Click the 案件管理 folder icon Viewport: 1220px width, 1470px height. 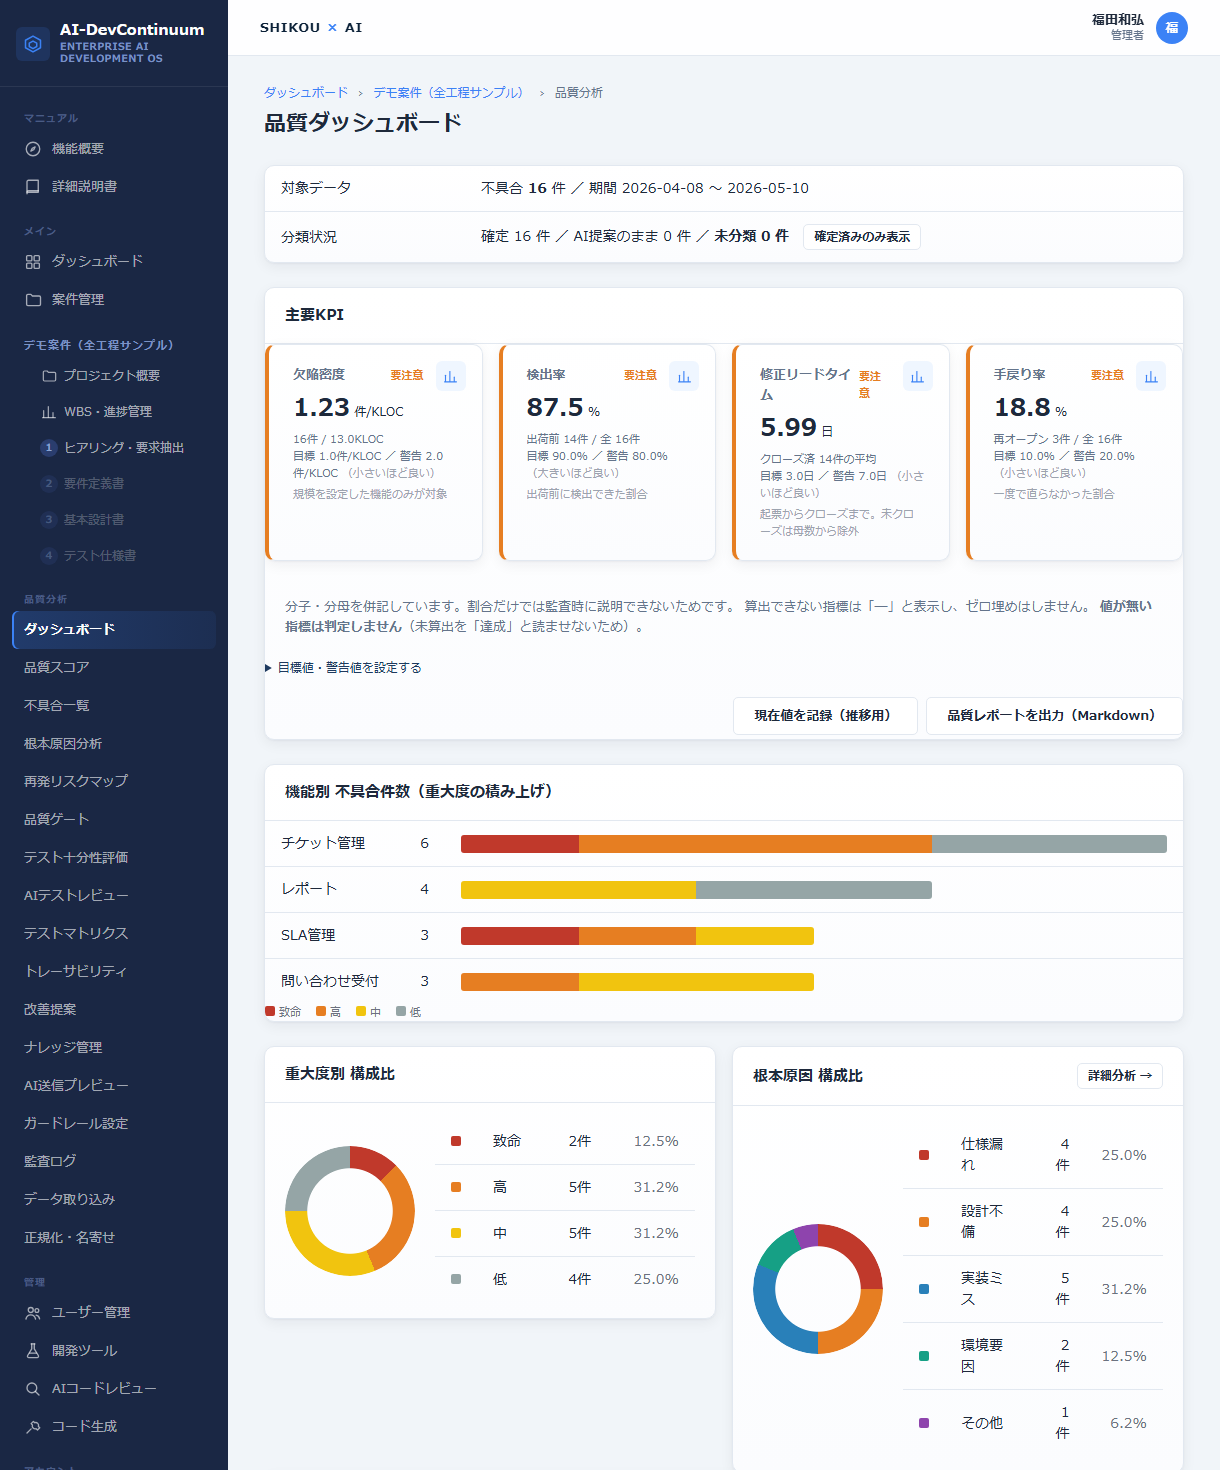(33, 300)
